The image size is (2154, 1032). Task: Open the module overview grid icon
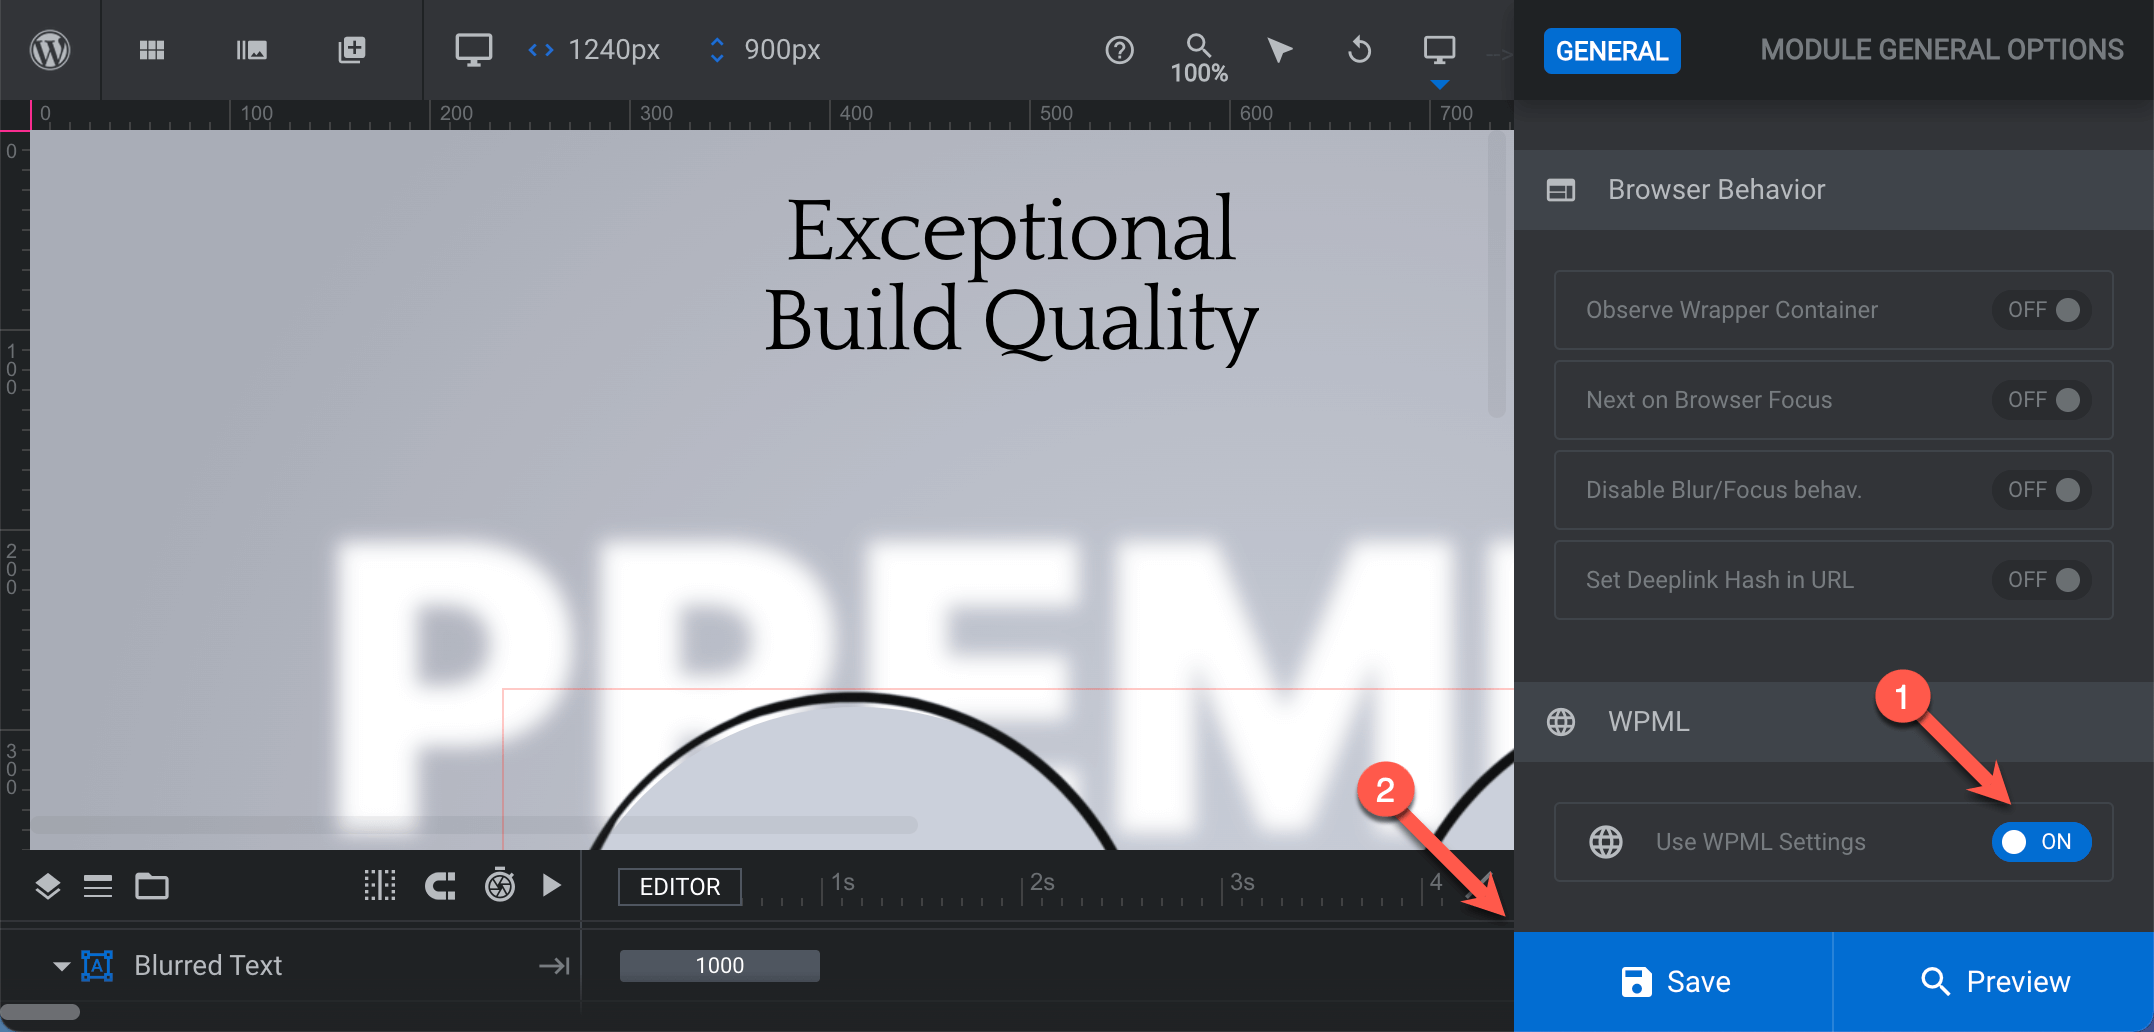152,50
